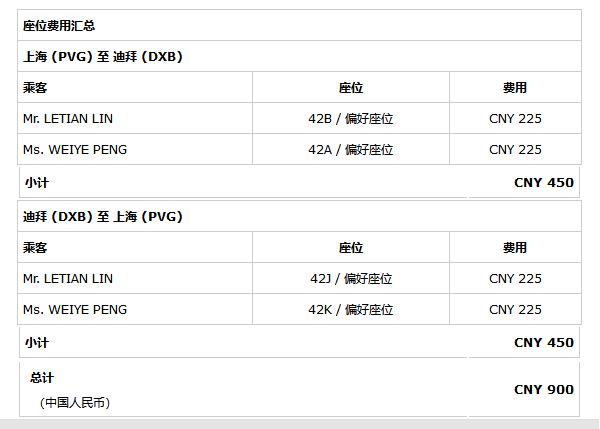600x429 pixels.
Task: Click the (中国人民币) currency note
Action: click(75, 403)
